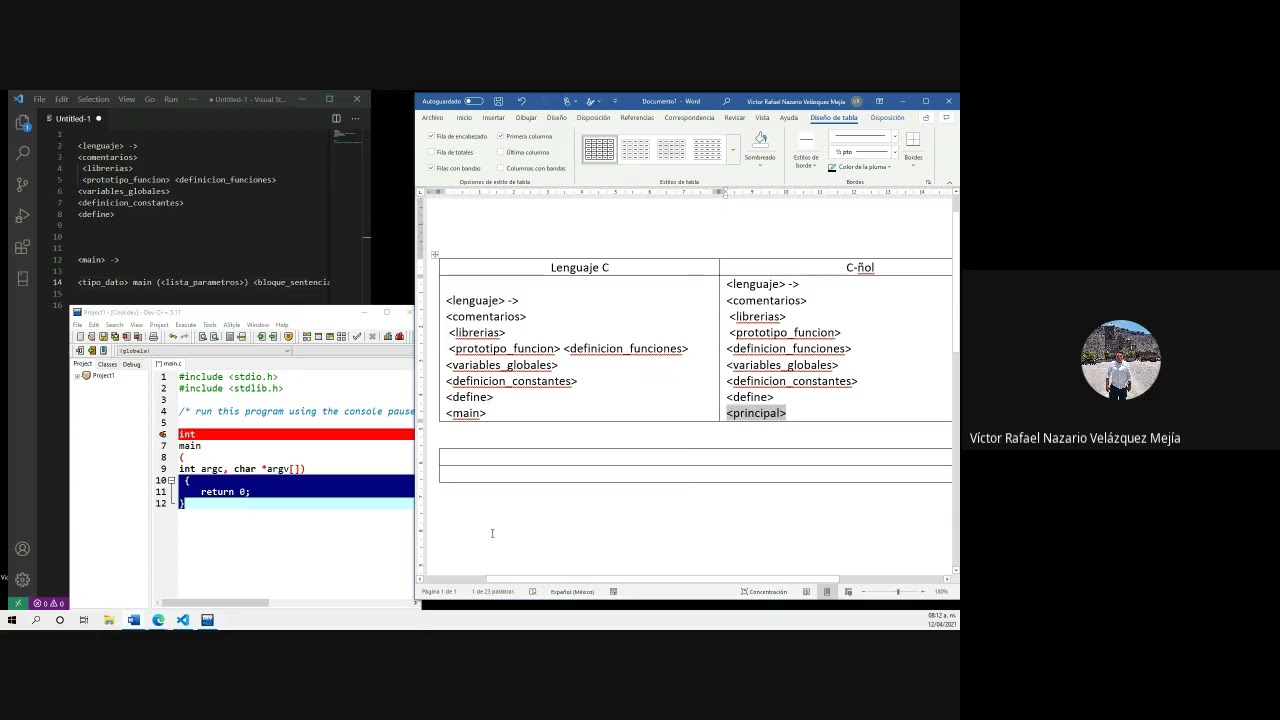Open the VS Code Search icon
This screenshot has height=720, width=1280.
click(22, 154)
